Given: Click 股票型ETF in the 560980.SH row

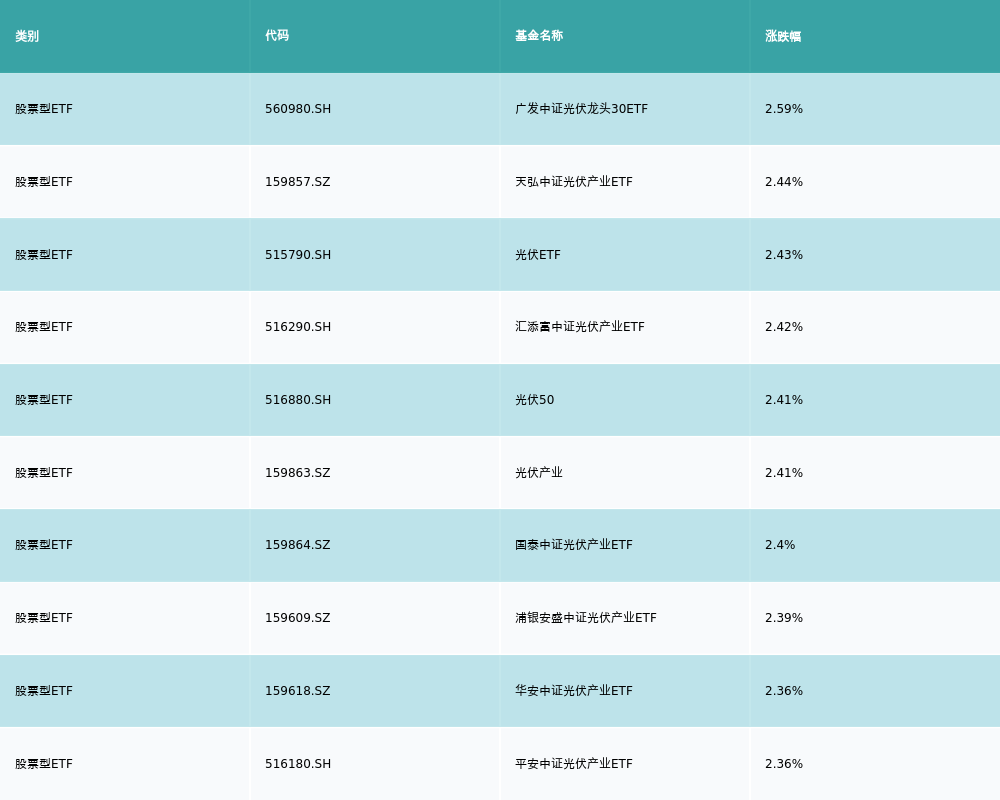Looking at the screenshot, I should pyautogui.click(x=44, y=109).
